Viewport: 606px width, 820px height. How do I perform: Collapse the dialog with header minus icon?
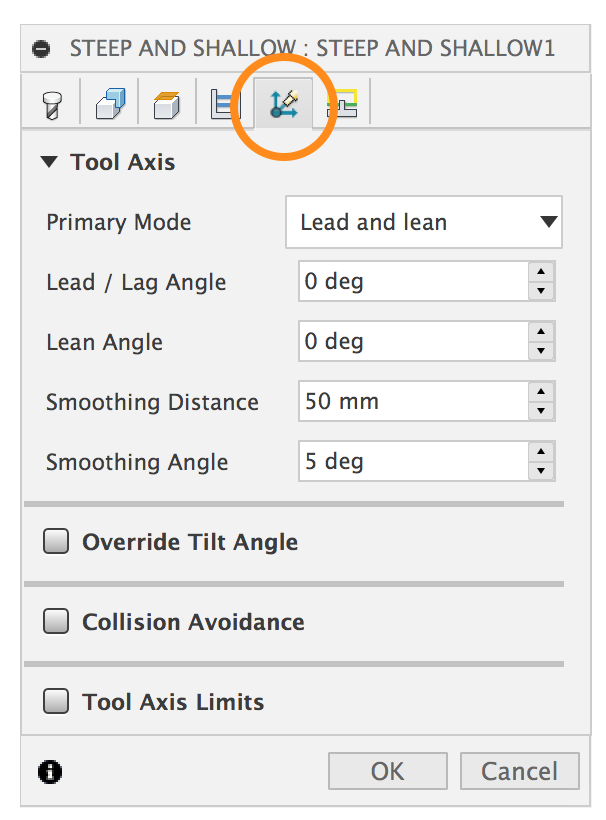(x=41, y=48)
